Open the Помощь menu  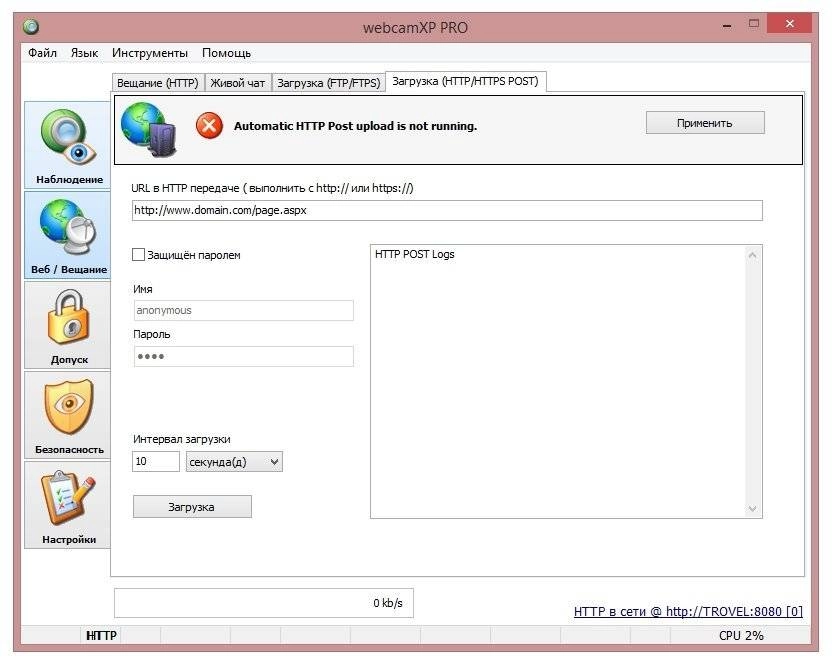click(226, 53)
